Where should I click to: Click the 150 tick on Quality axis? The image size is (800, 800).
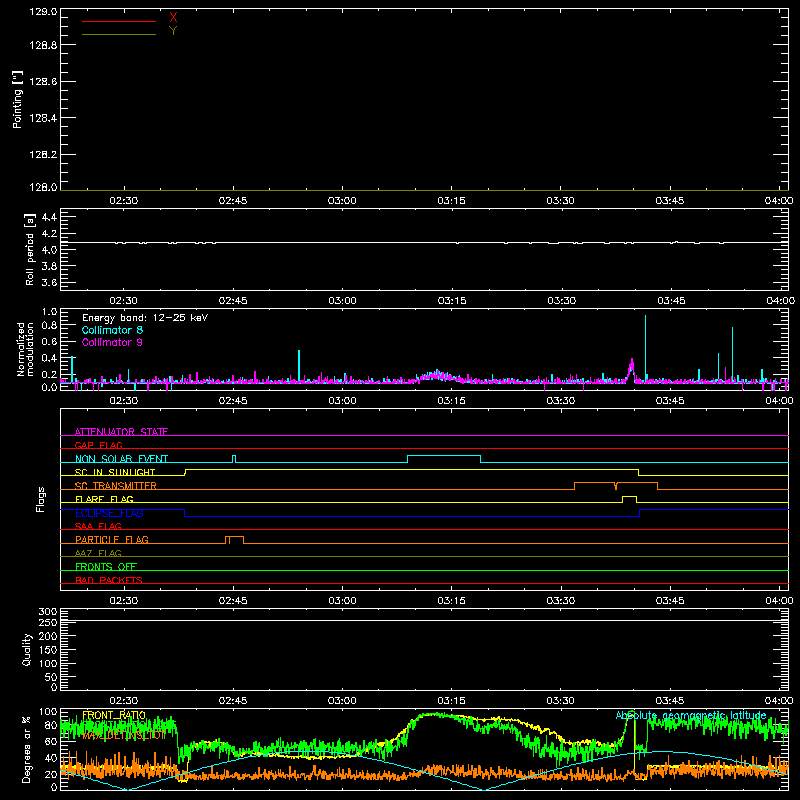point(47,650)
